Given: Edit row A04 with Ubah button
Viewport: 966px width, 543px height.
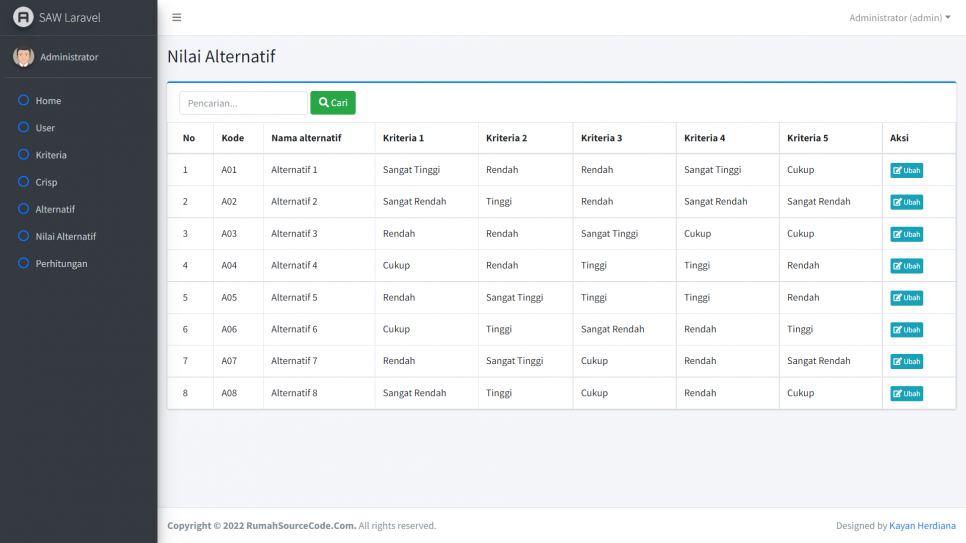Looking at the screenshot, I should pyautogui.click(x=906, y=266).
